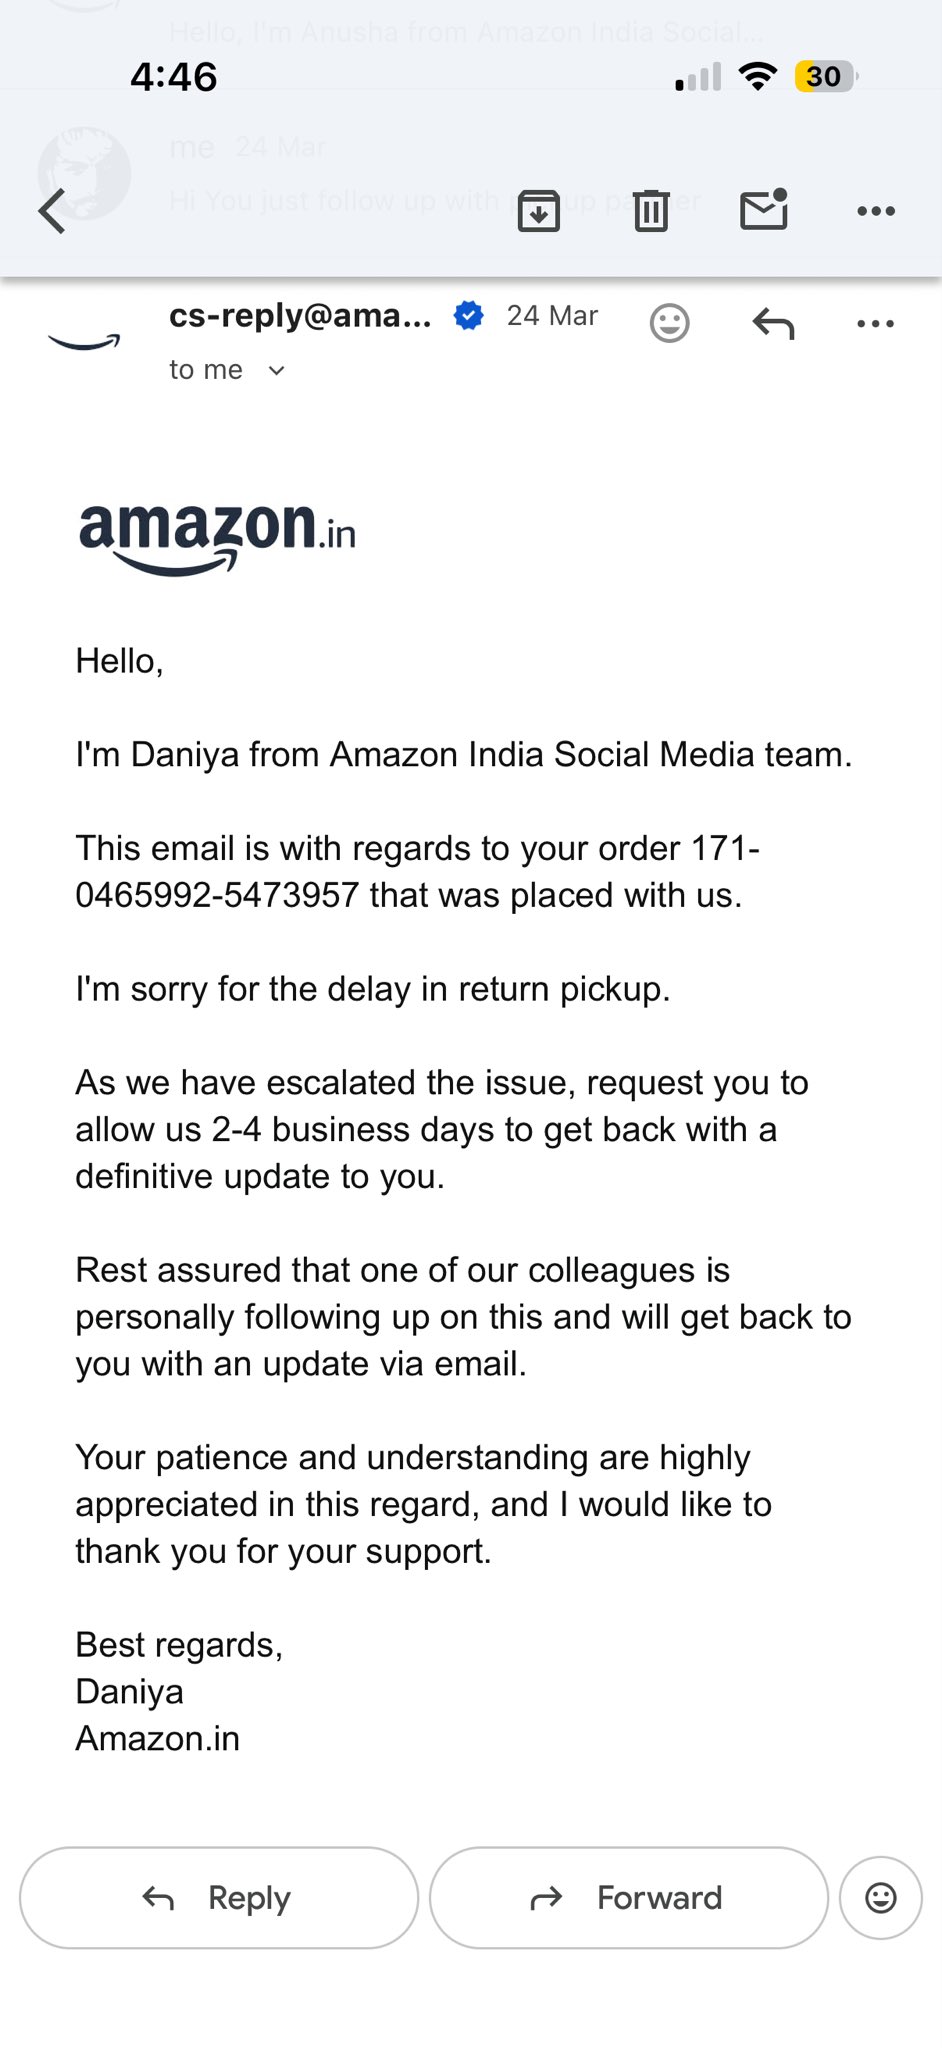Tap the amazon.in logo in email

click(x=217, y=536)
